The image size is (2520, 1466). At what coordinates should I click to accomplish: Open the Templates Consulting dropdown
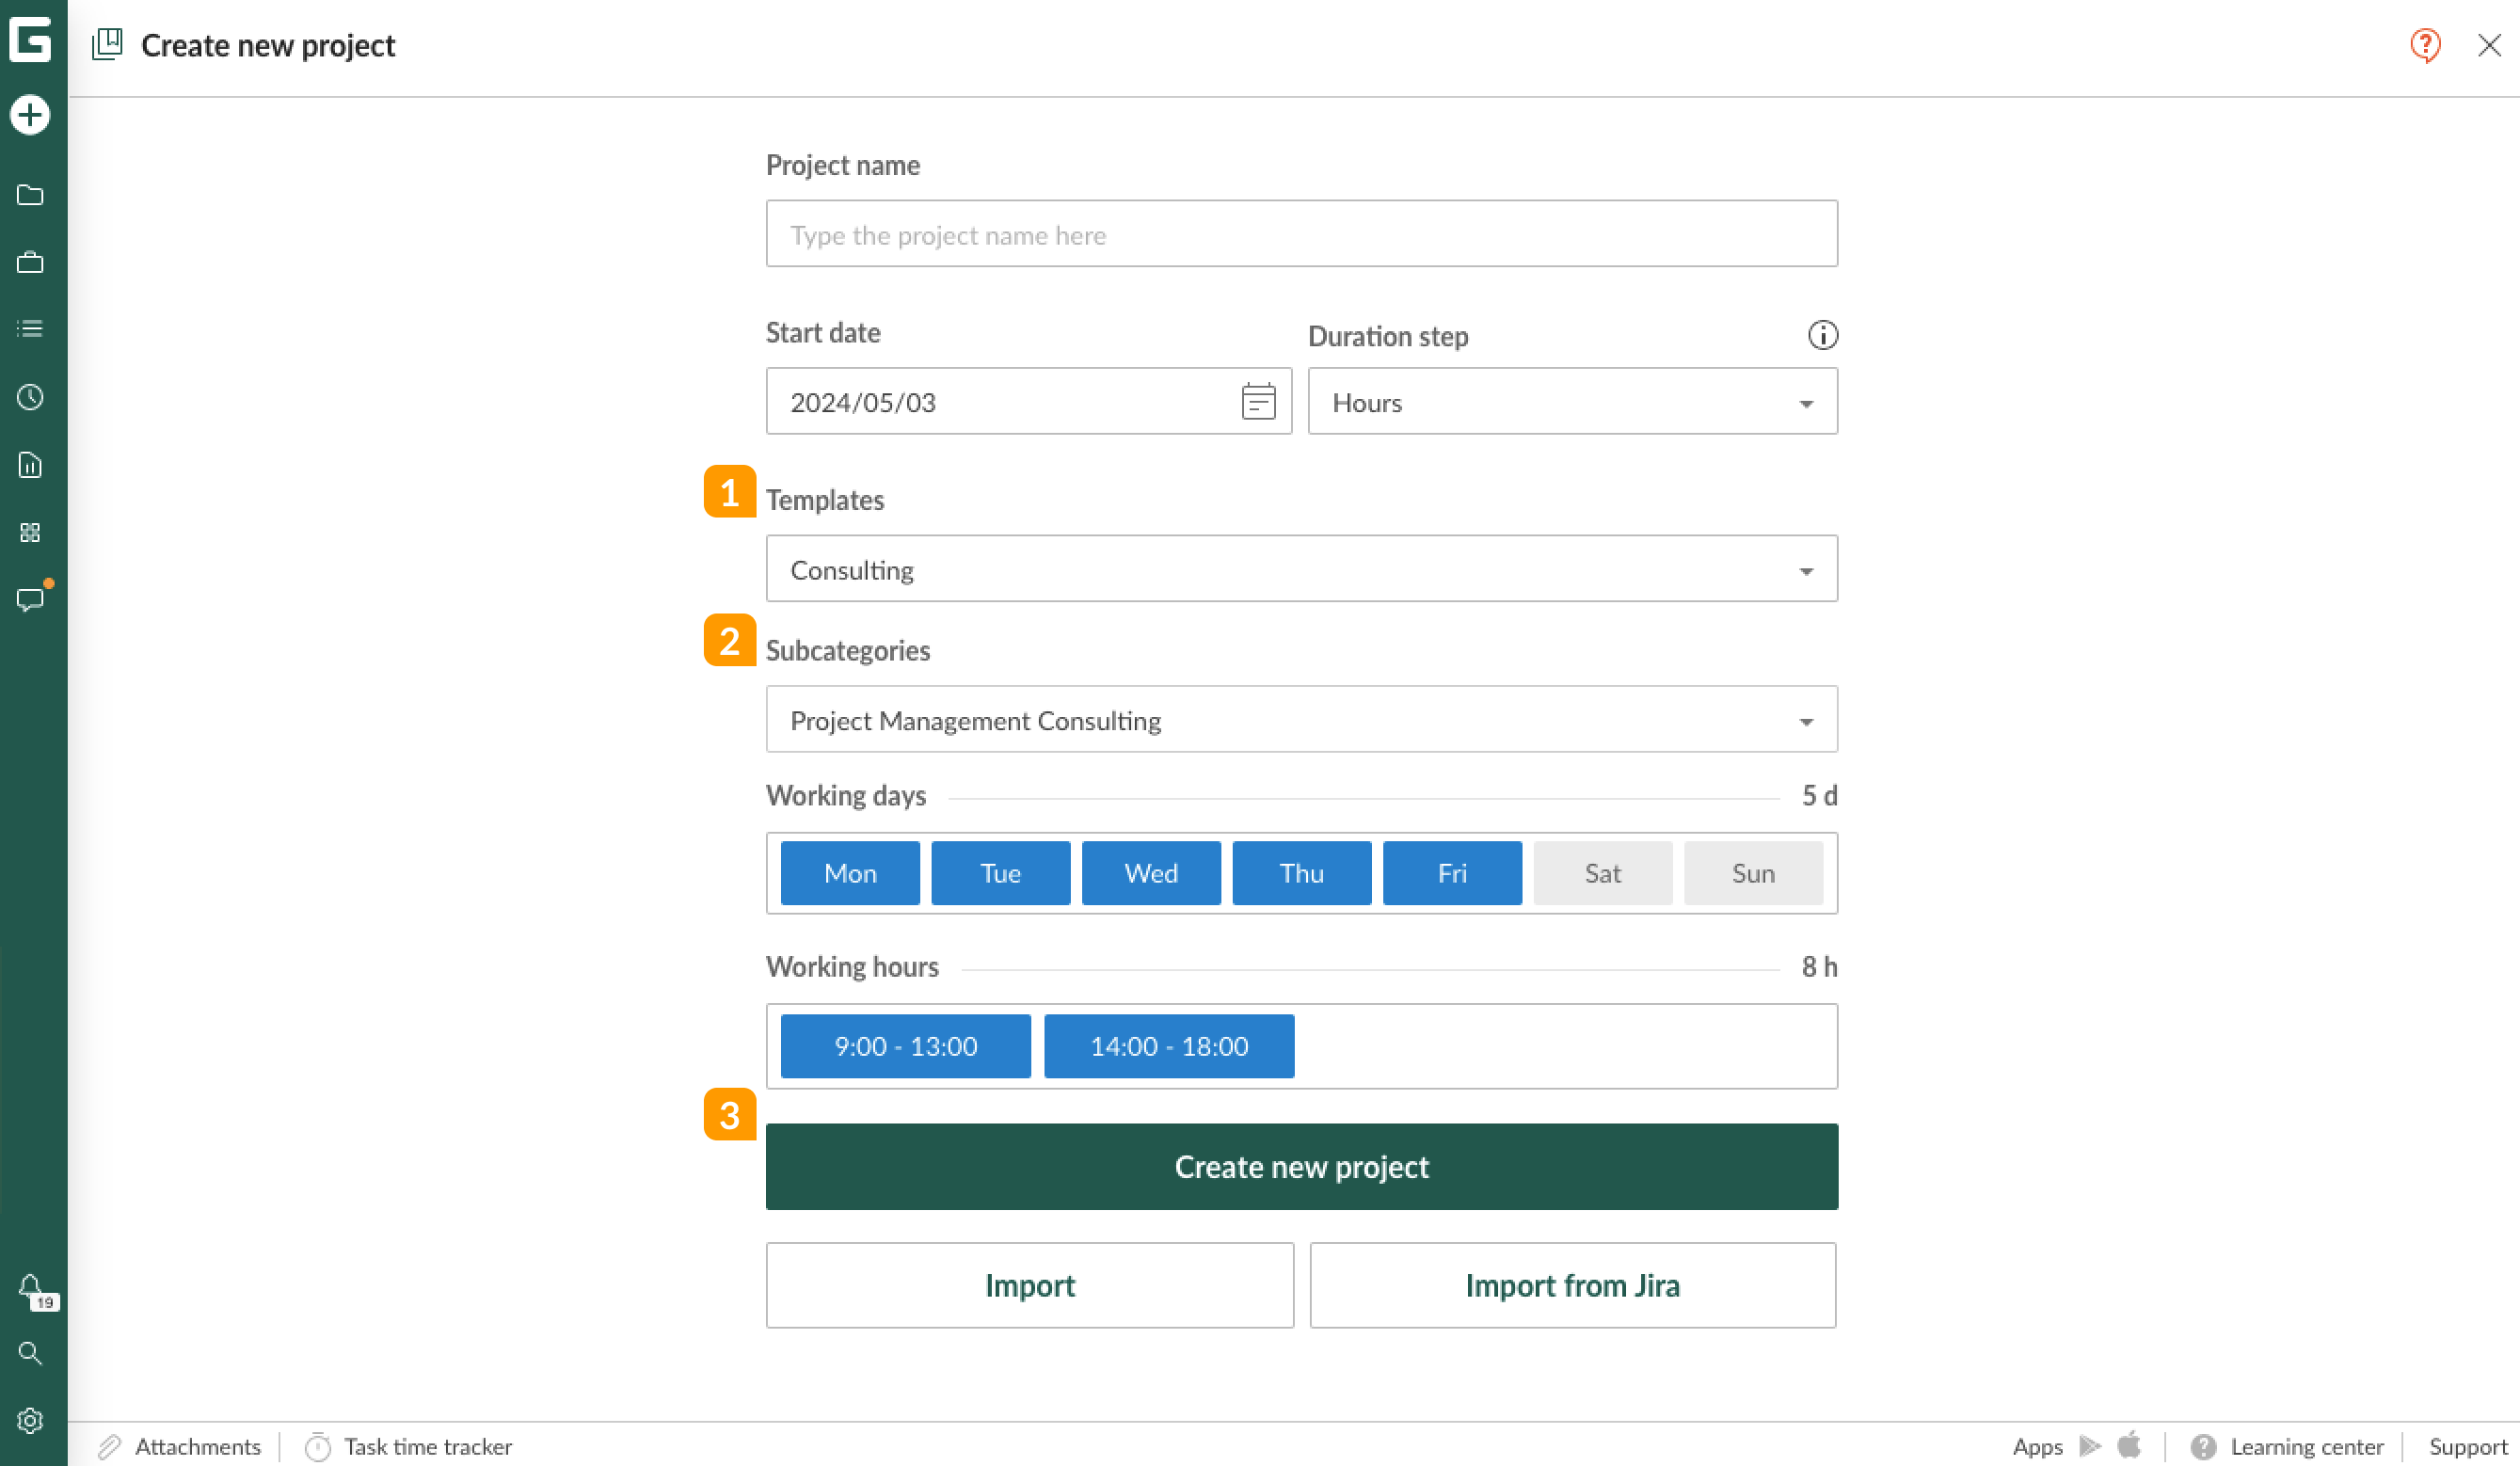1301,569
